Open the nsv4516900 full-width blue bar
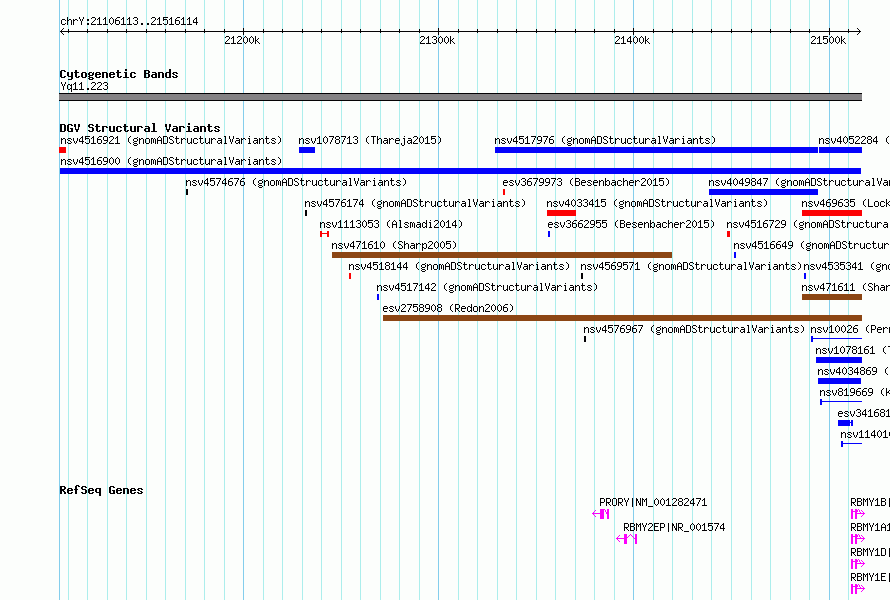This screenshot has height=600, width=890. tap(460, 171)
